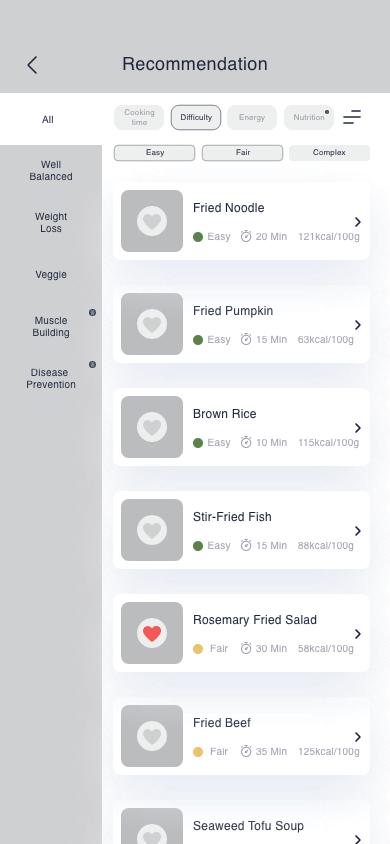Like the Stir-Fried Fish heart icon
390x844 pixels.
pyautogui.click(x=152, y=530)
